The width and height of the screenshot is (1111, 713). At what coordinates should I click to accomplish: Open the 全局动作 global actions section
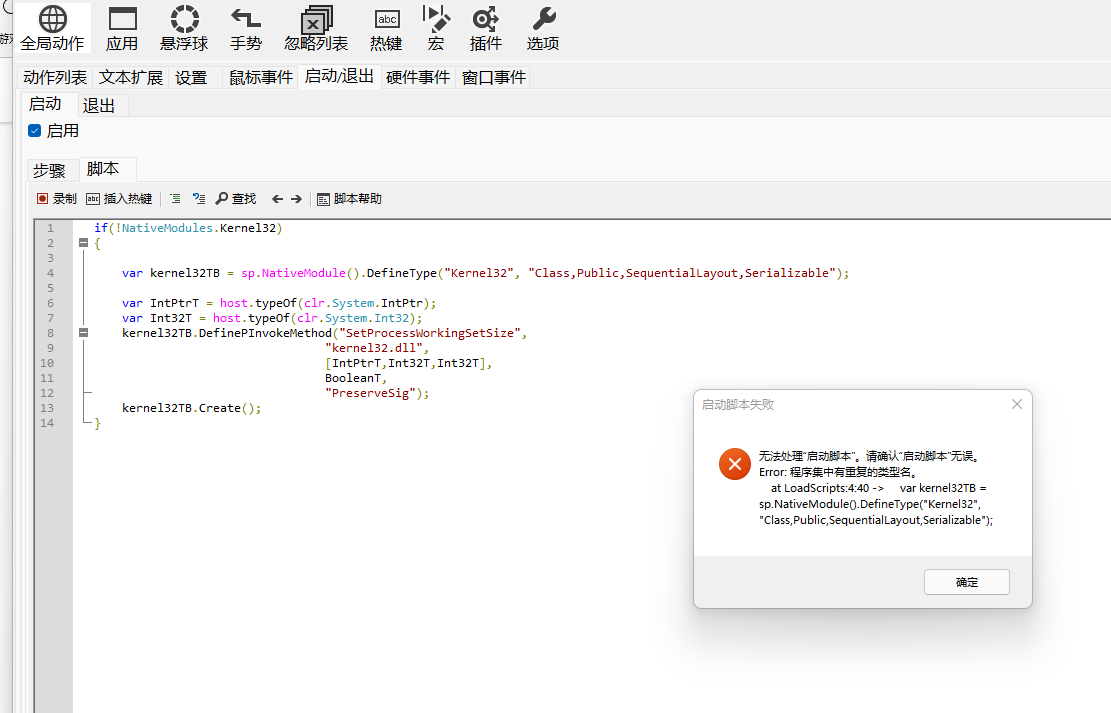tap(52, 28)
